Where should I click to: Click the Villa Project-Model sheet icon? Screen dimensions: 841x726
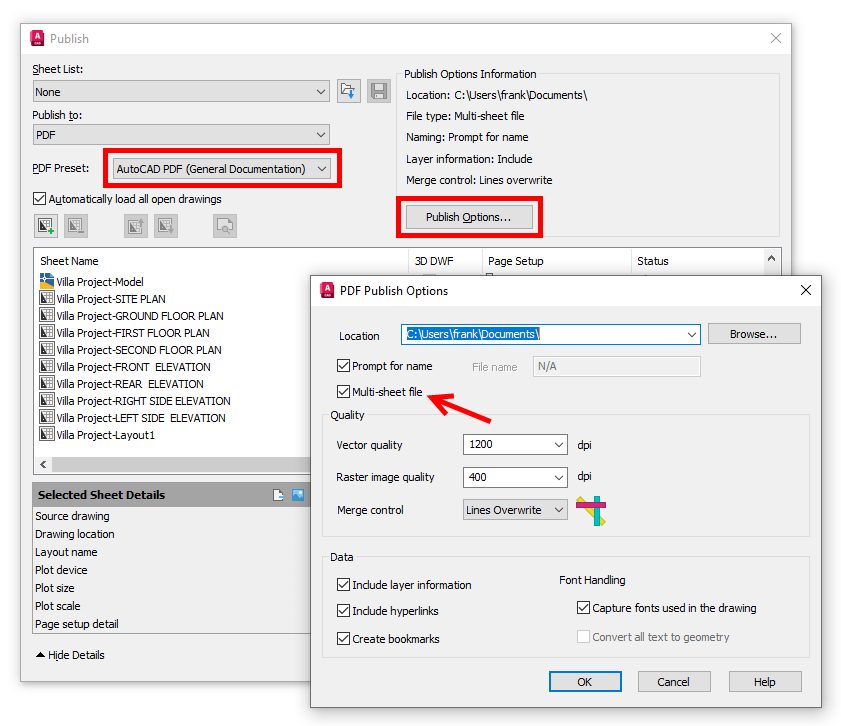pyautogui.click(x=47, y=280)
